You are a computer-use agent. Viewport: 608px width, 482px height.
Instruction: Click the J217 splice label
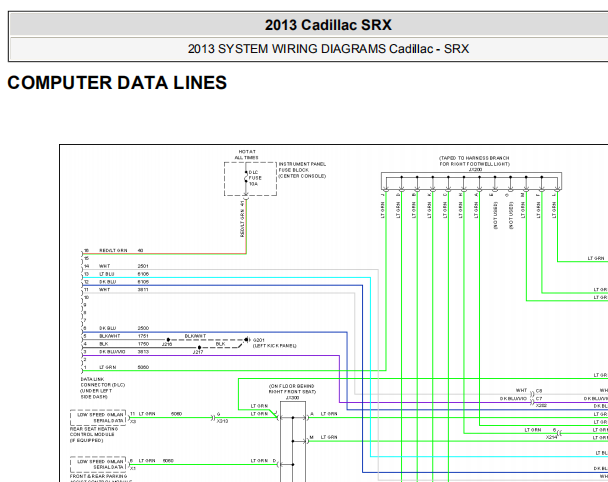[x=198, y=352]
